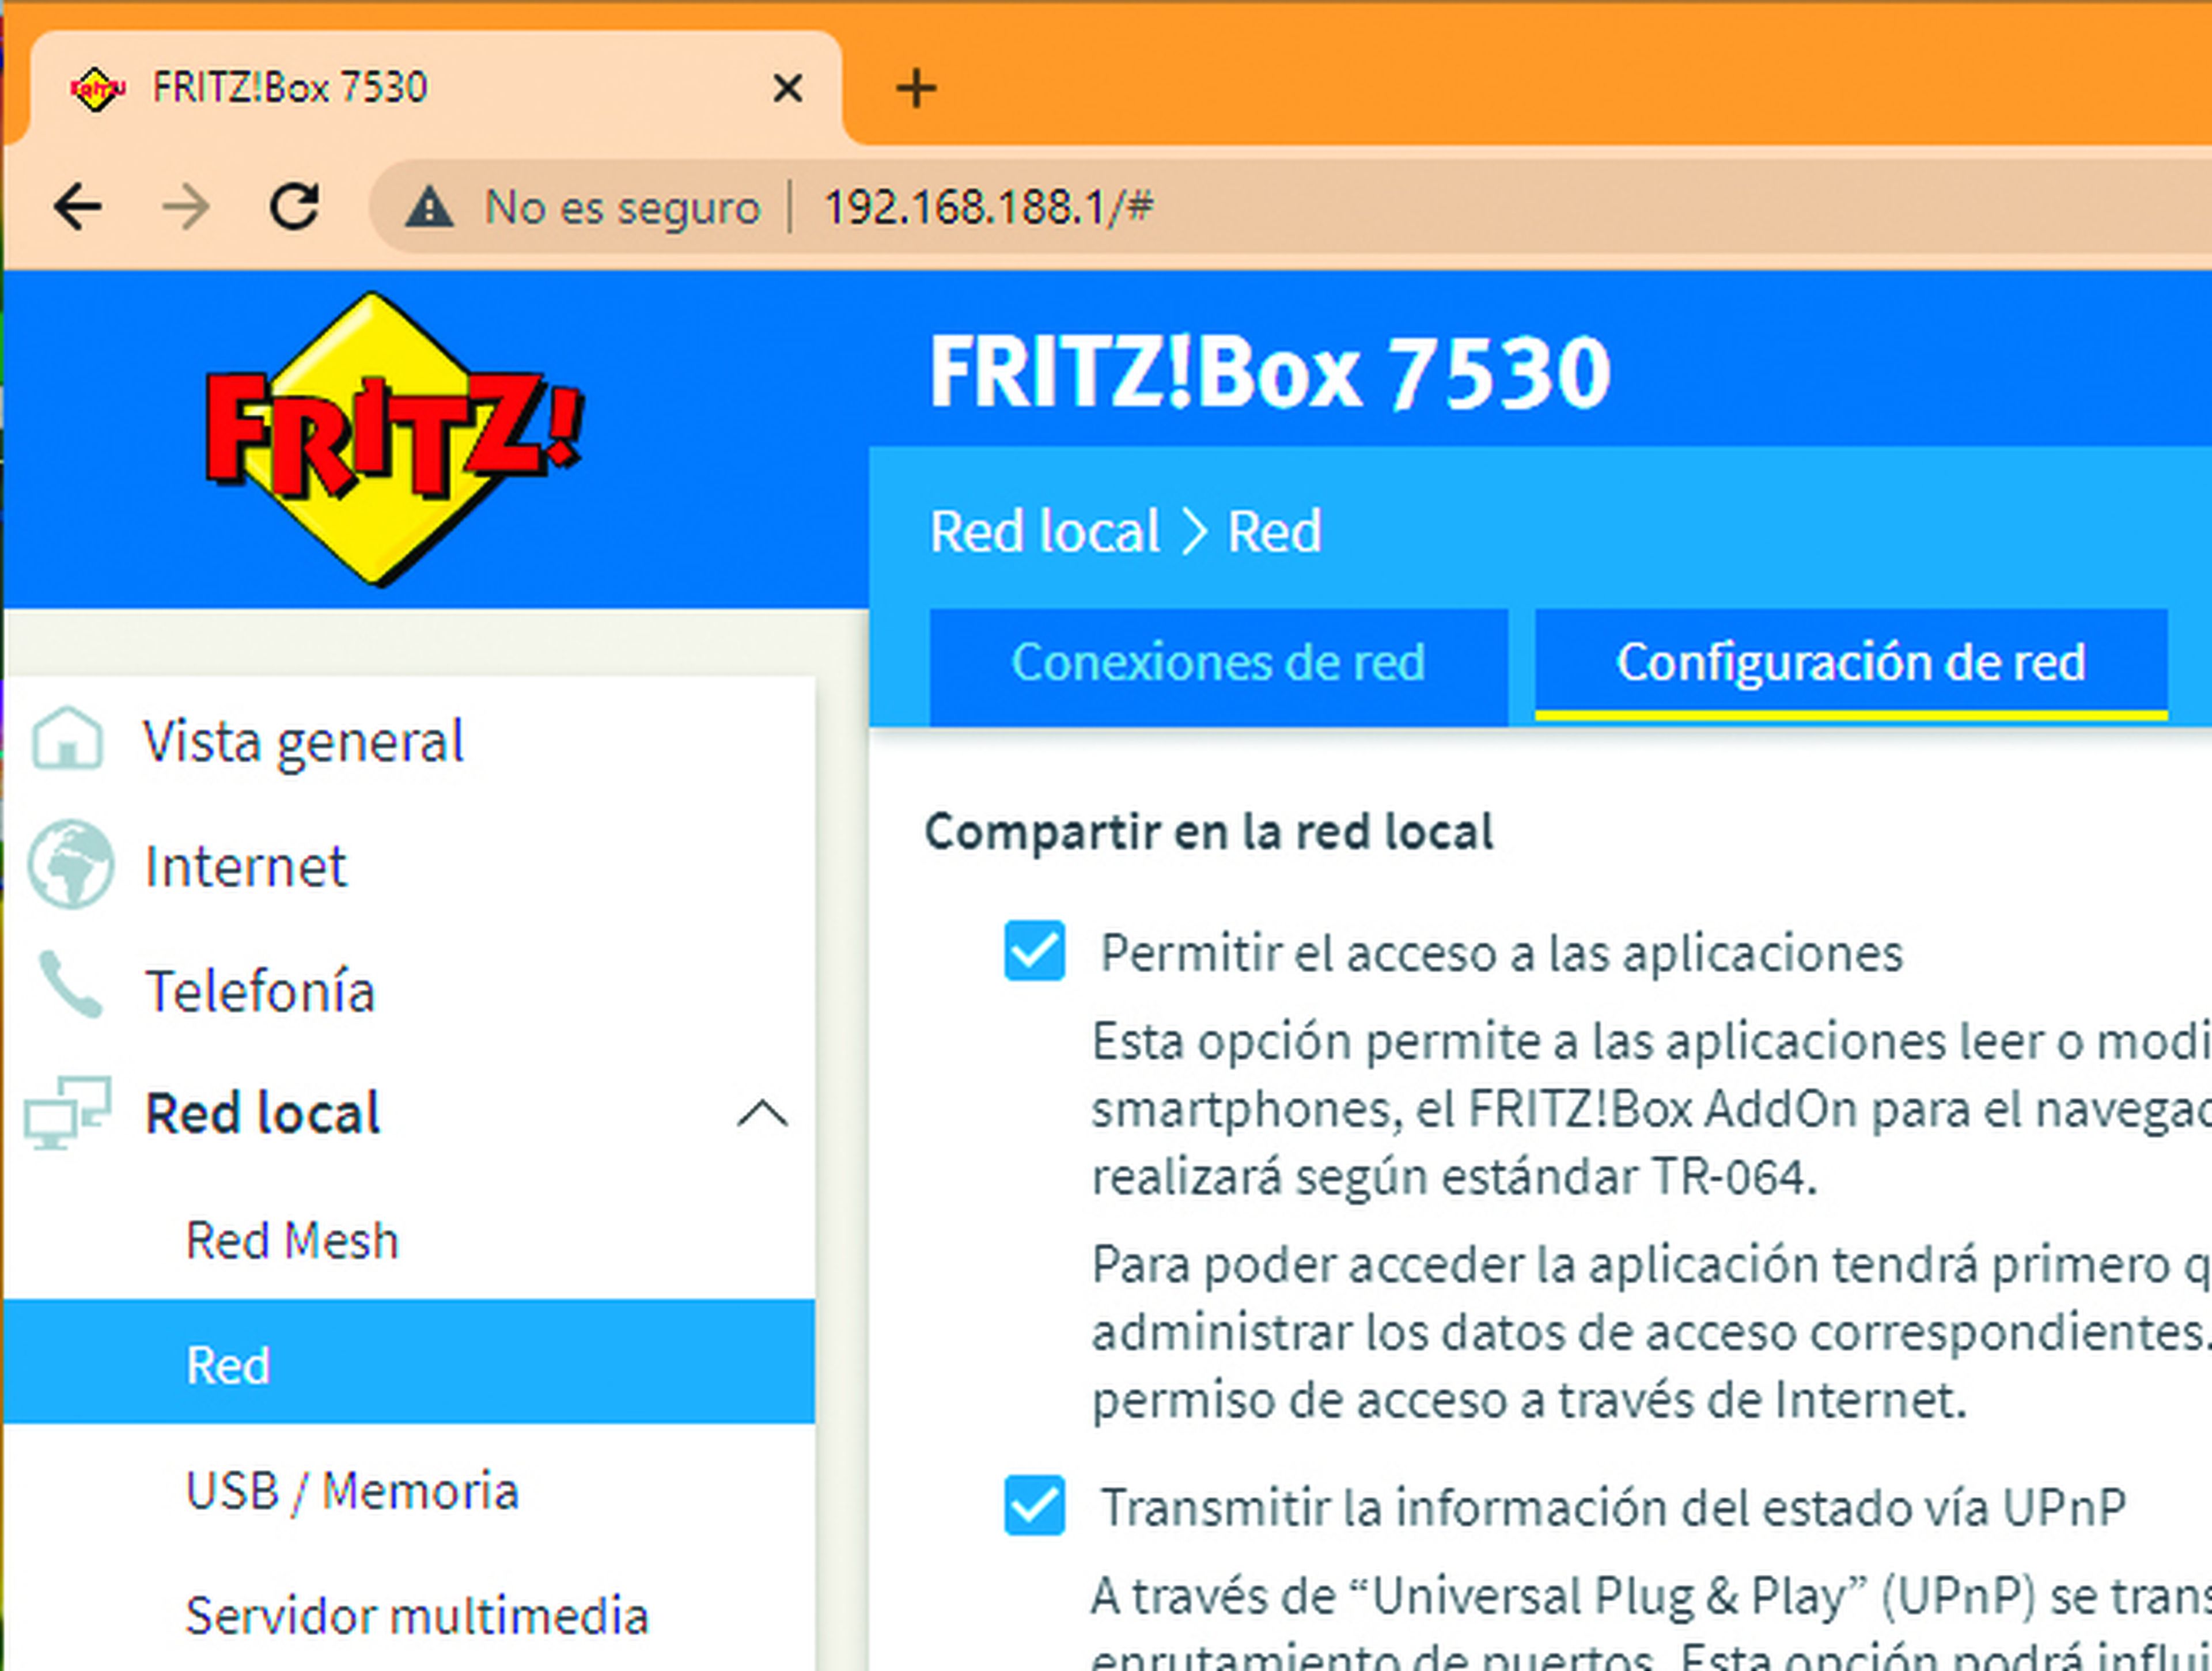Open the Telefonía menu item
This screenshot has height=1671, width=2212.
(x=260, y=990)
